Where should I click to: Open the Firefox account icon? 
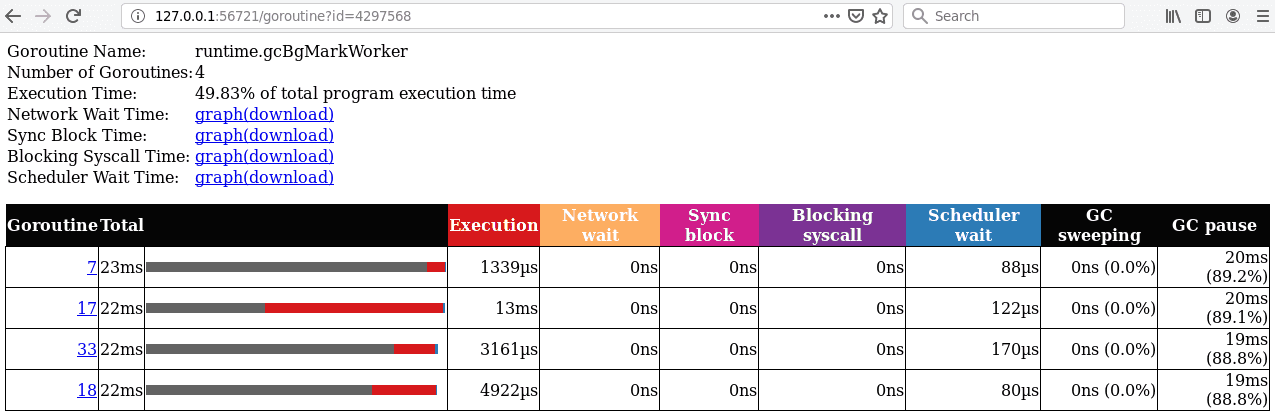1233,16
